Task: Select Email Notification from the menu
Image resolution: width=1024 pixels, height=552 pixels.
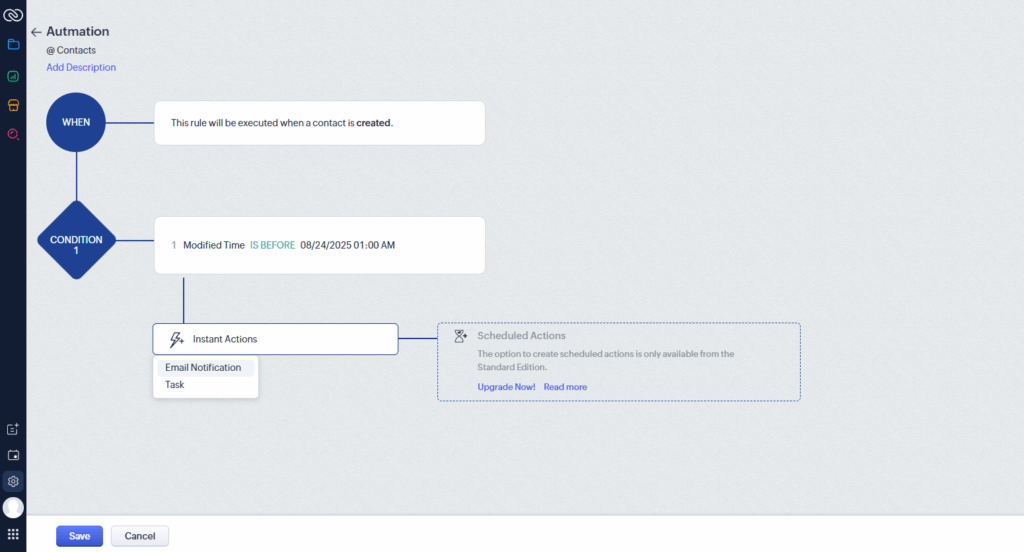Action: tap(203, 367)
